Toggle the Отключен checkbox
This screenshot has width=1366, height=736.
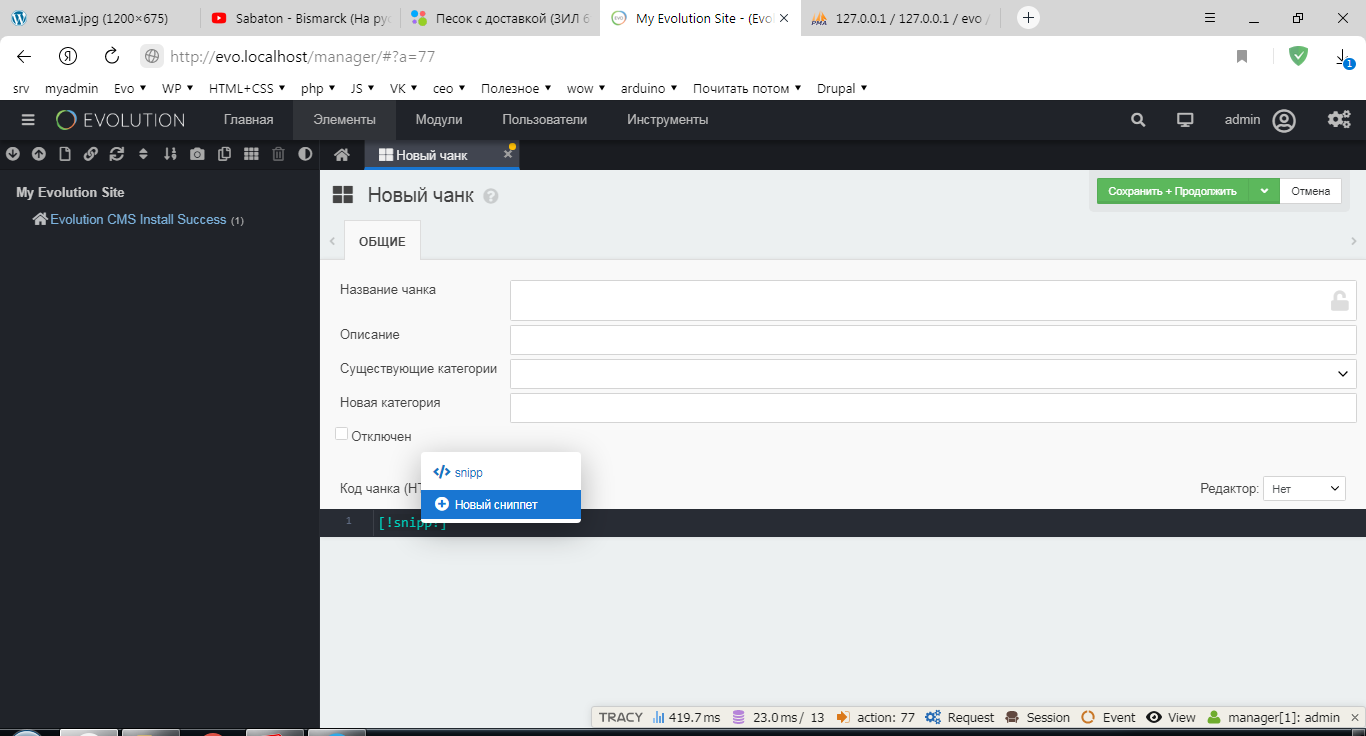[341, 434]
